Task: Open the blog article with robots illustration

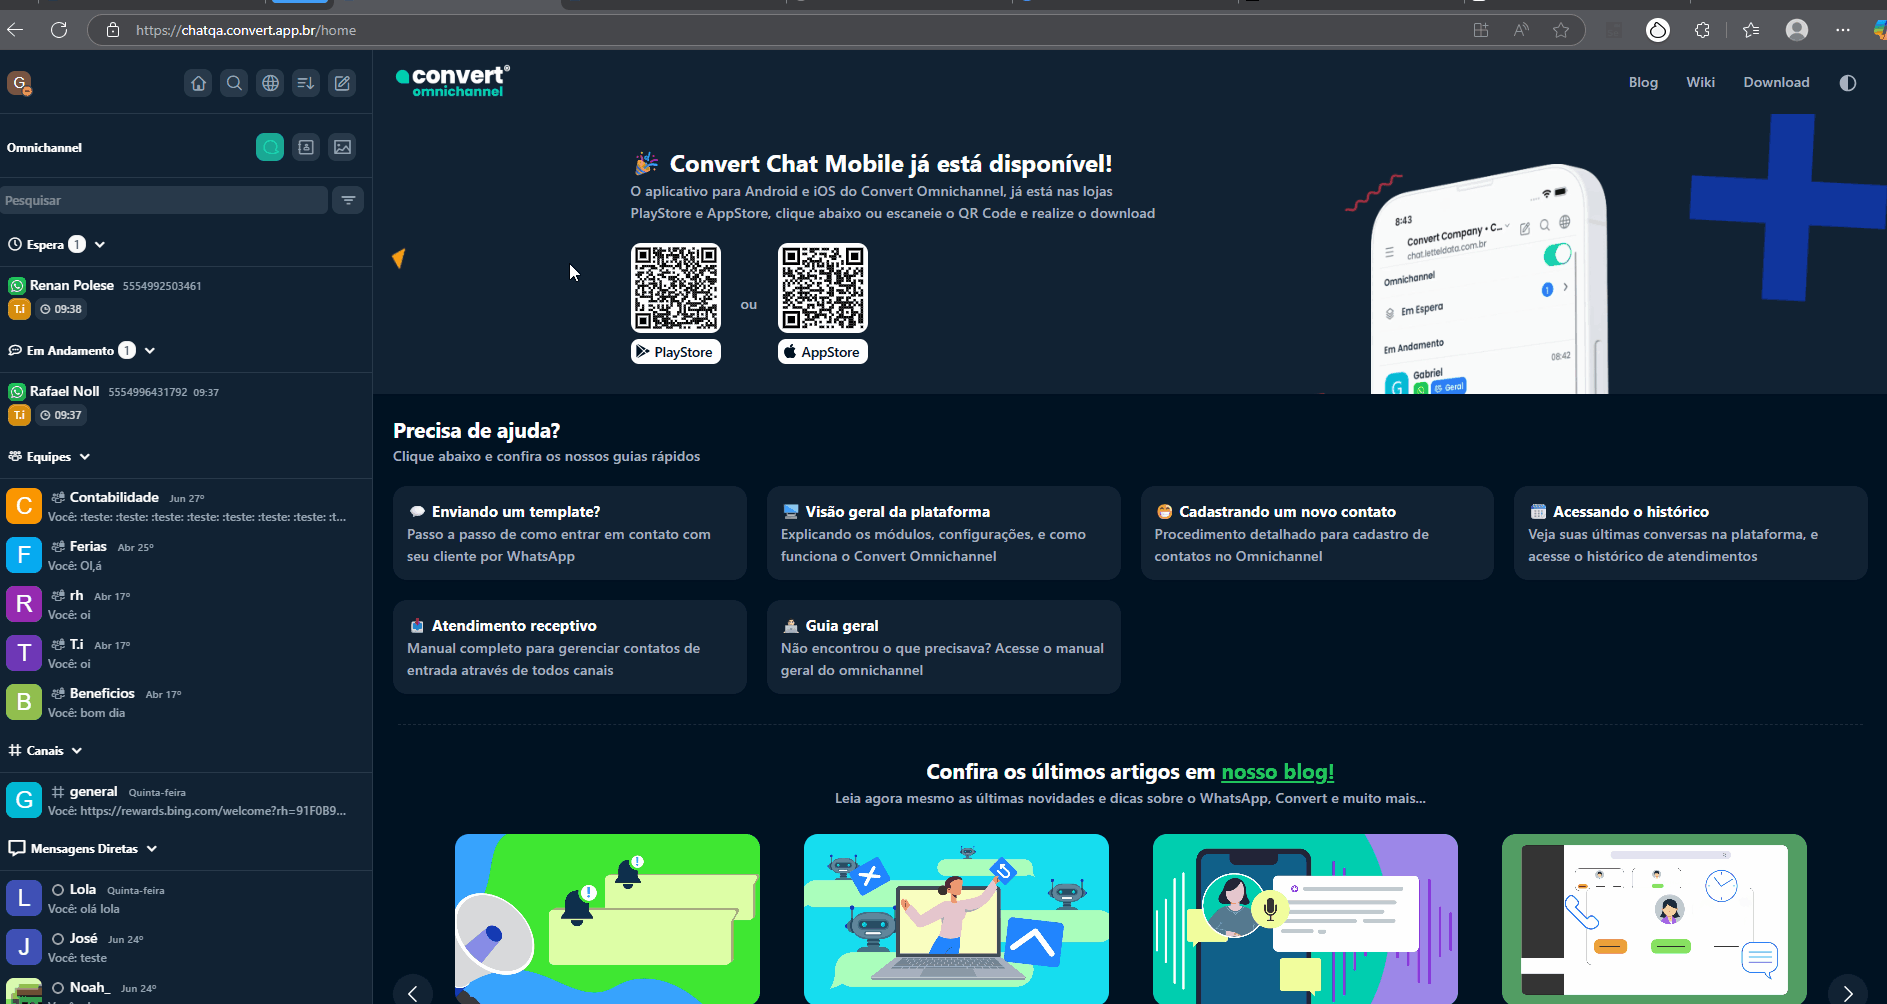Action: pyautogui.click(x=956, y=919)
